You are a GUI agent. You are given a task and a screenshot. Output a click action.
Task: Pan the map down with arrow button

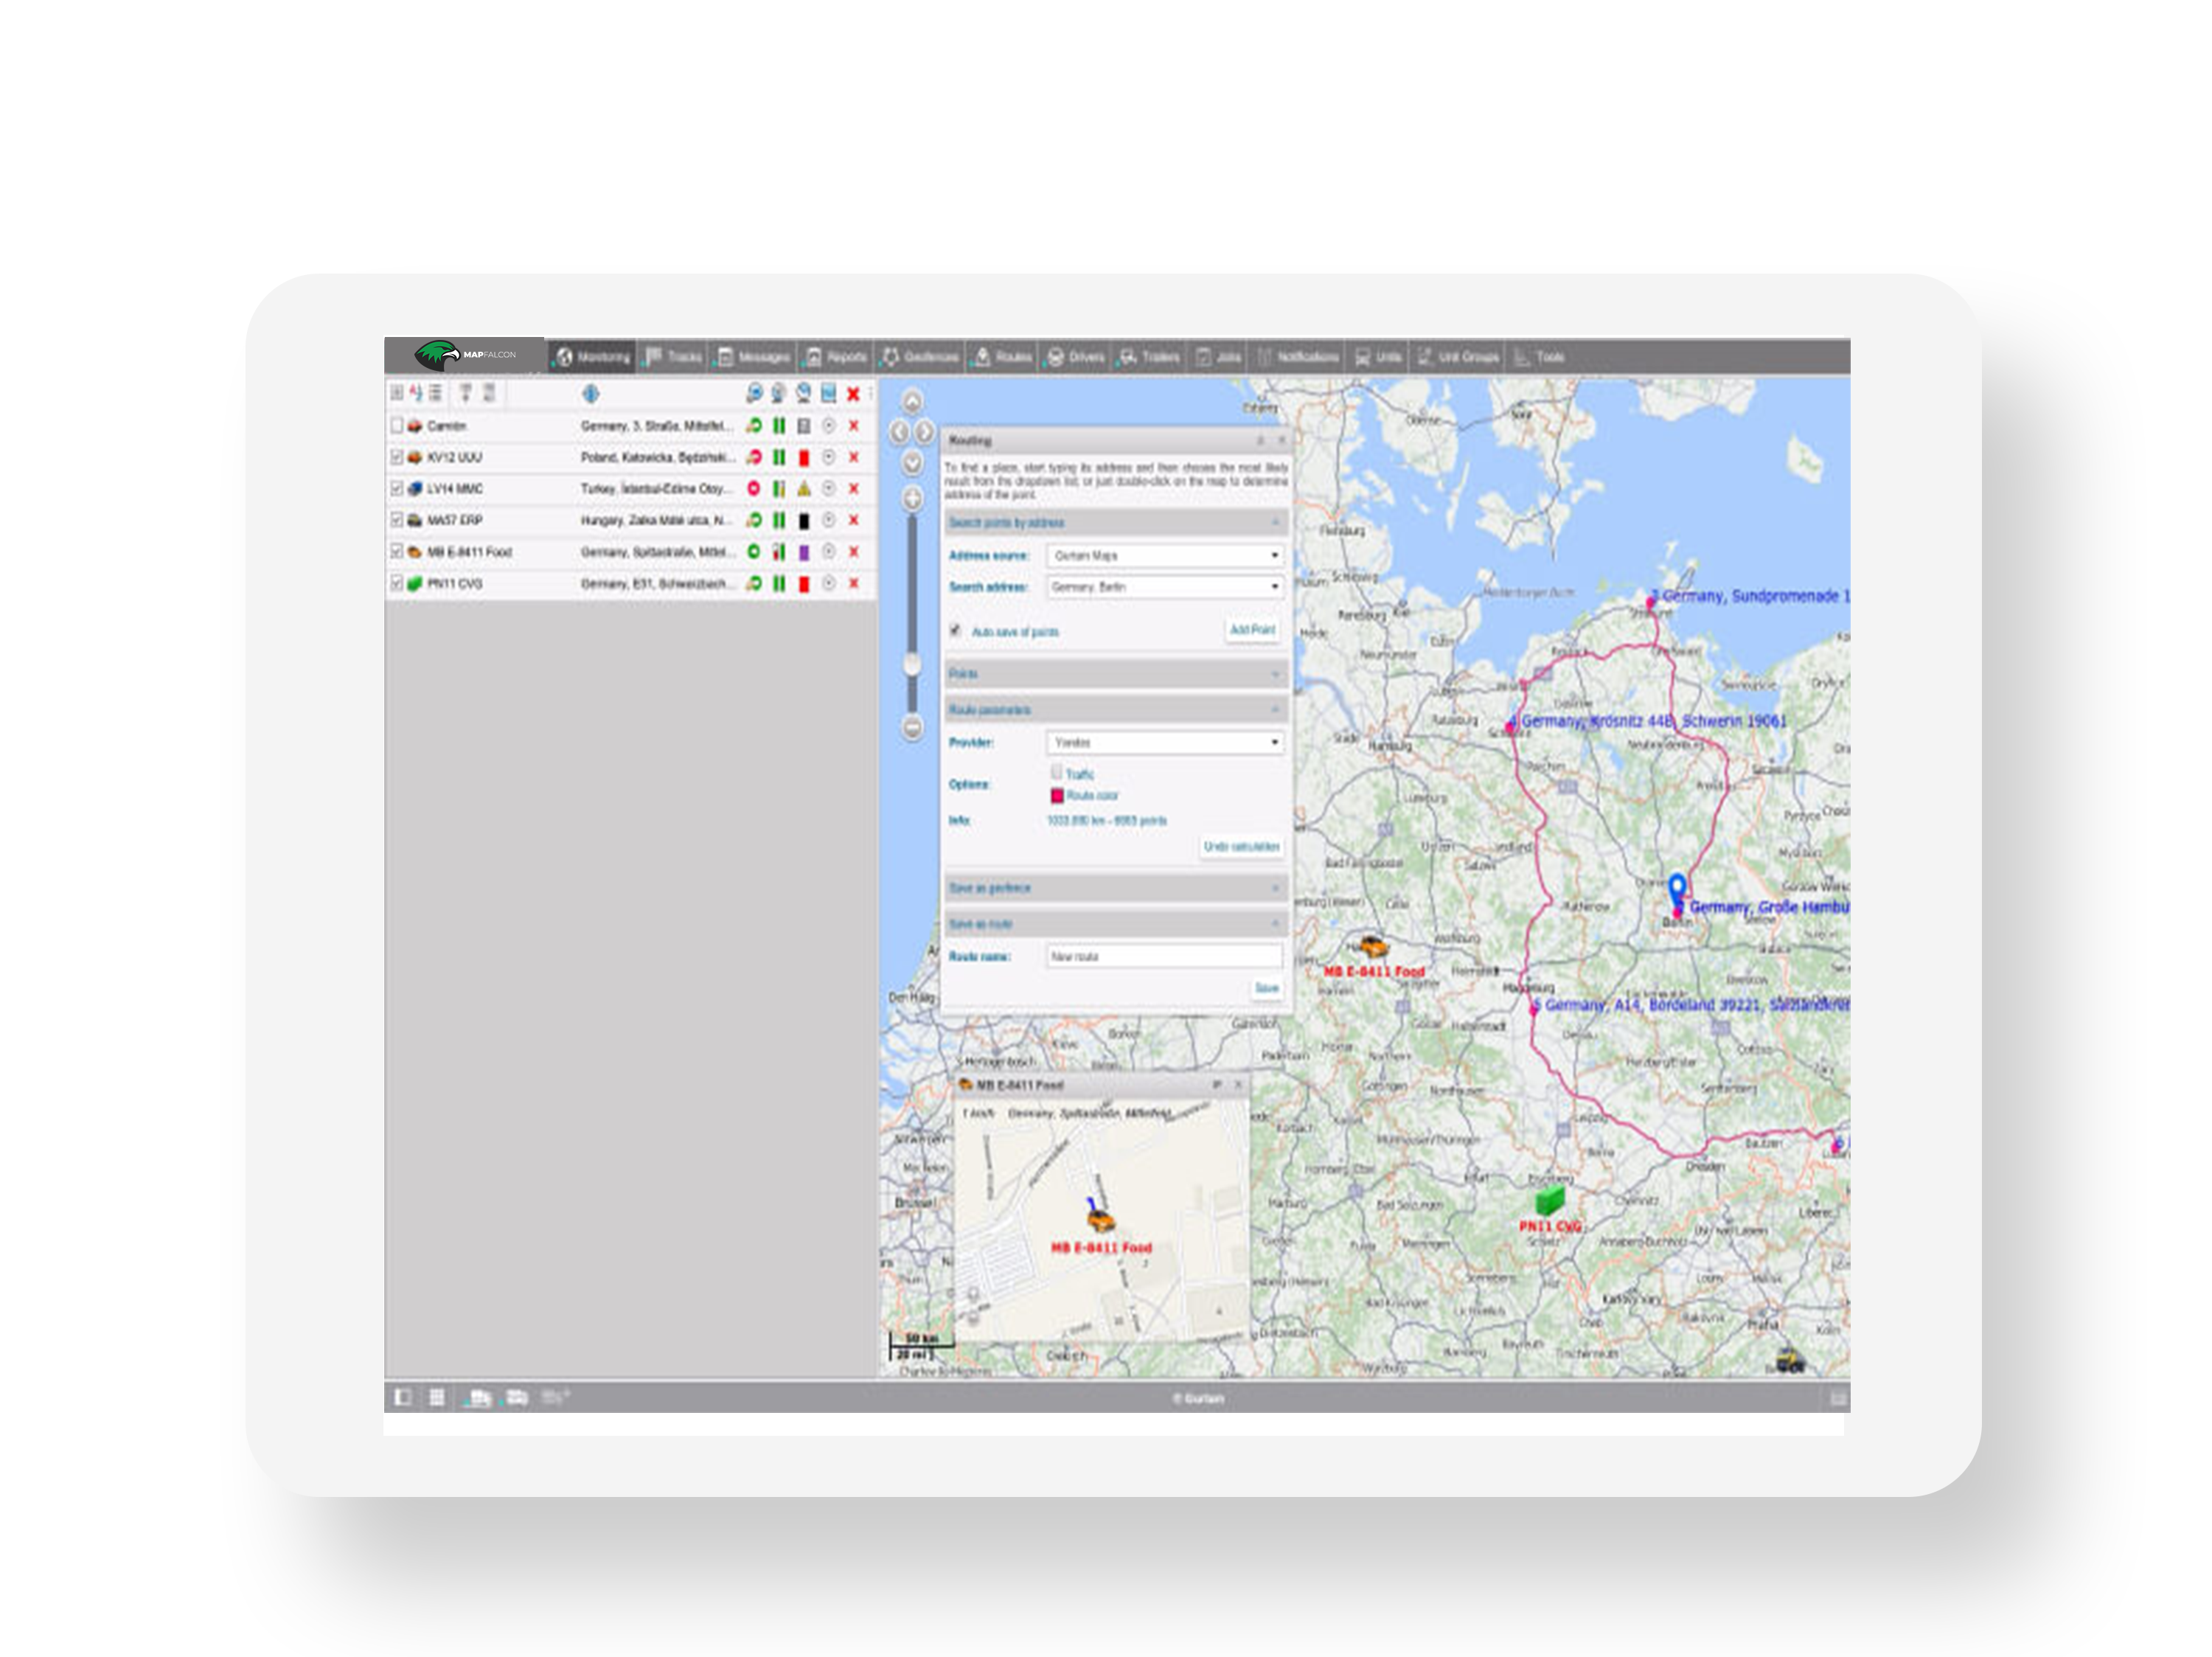(x=912, y=462)
